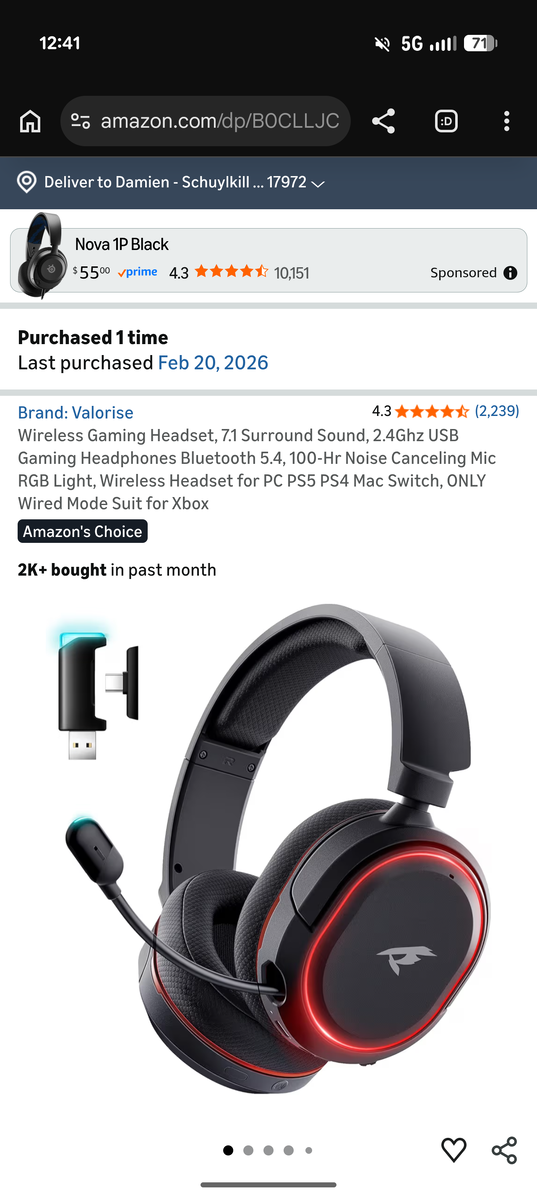Tap the delivery location pin icon

pyautogui.click(x=27, y=183)
